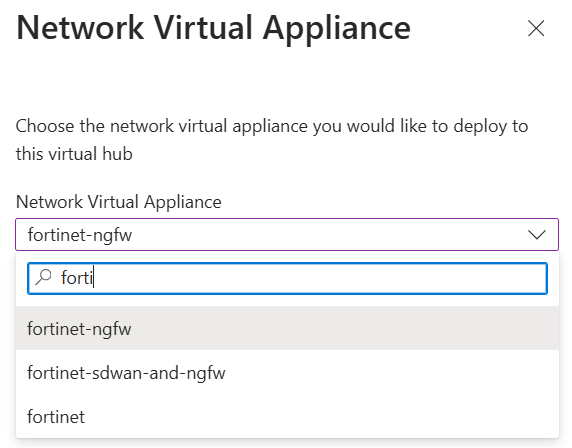572x448 pixels.
Task: Focus the search field containing 'forti'
Action: [x=287, y=278]
